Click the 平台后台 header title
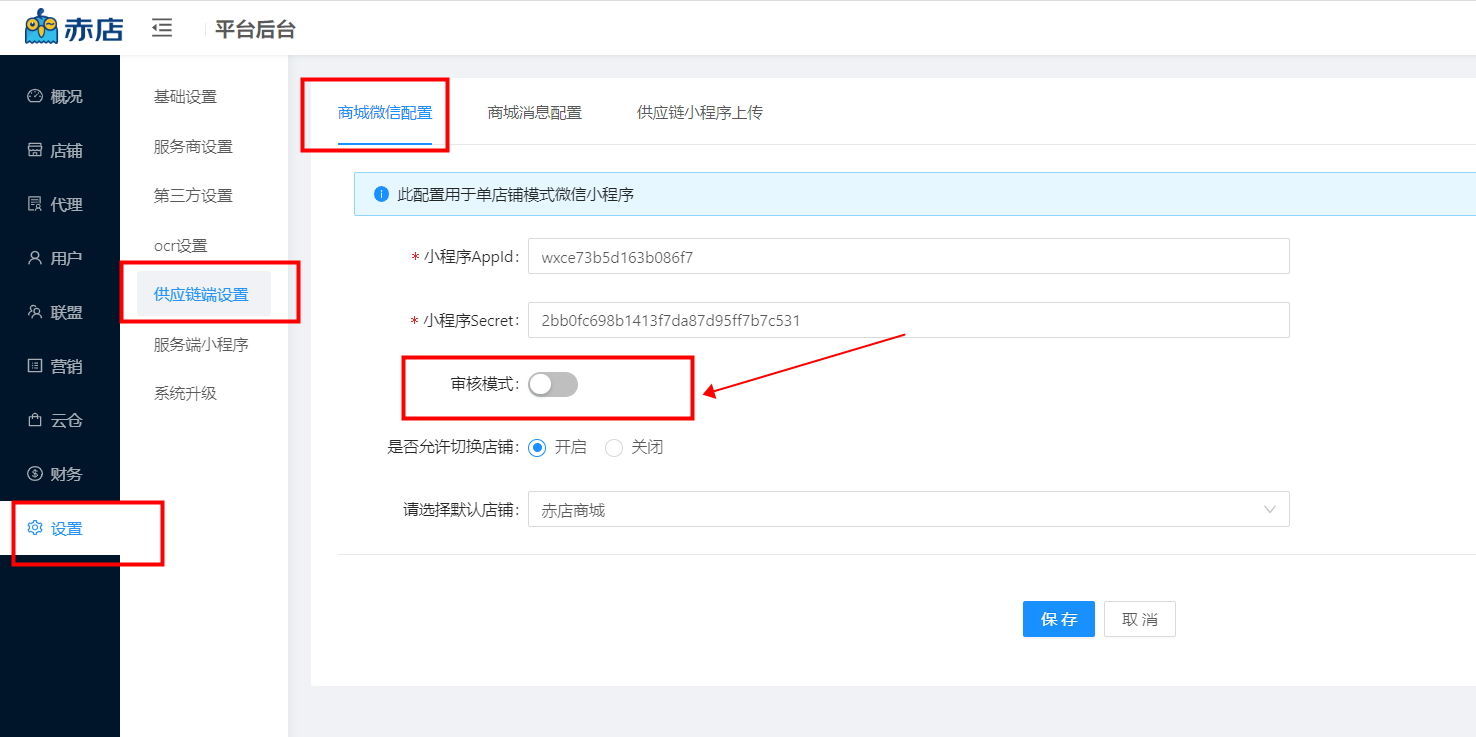The width and height of the screenshot is (1476, 737). pos(255,30)
